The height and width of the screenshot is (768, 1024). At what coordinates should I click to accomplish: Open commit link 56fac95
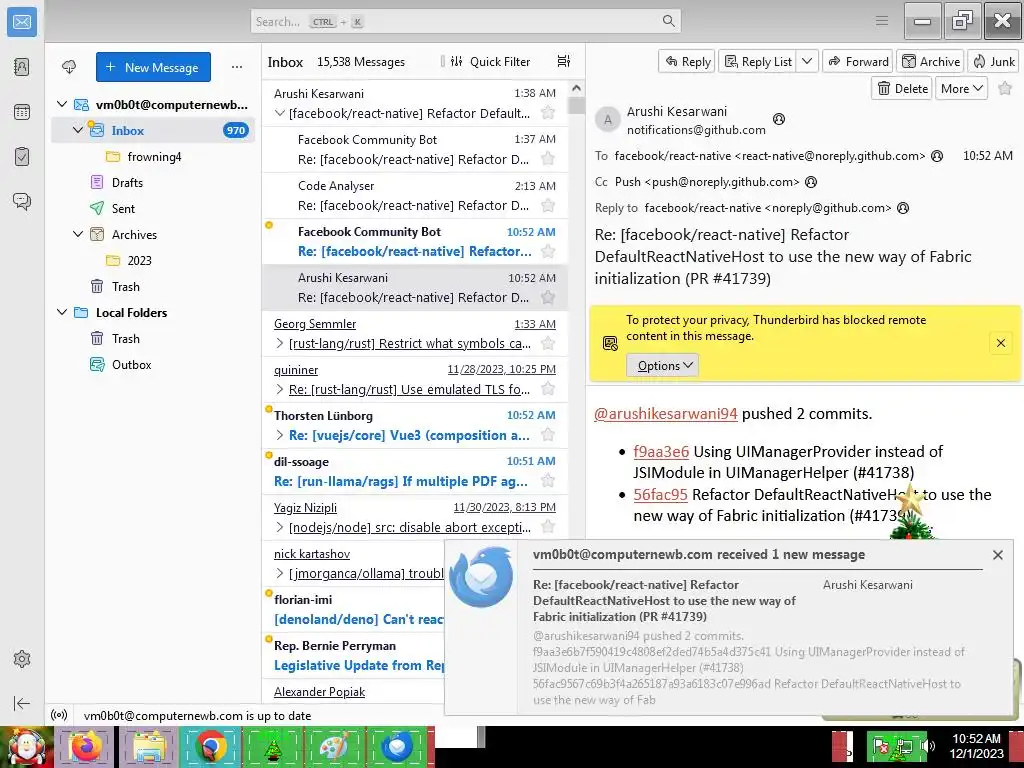660,494
